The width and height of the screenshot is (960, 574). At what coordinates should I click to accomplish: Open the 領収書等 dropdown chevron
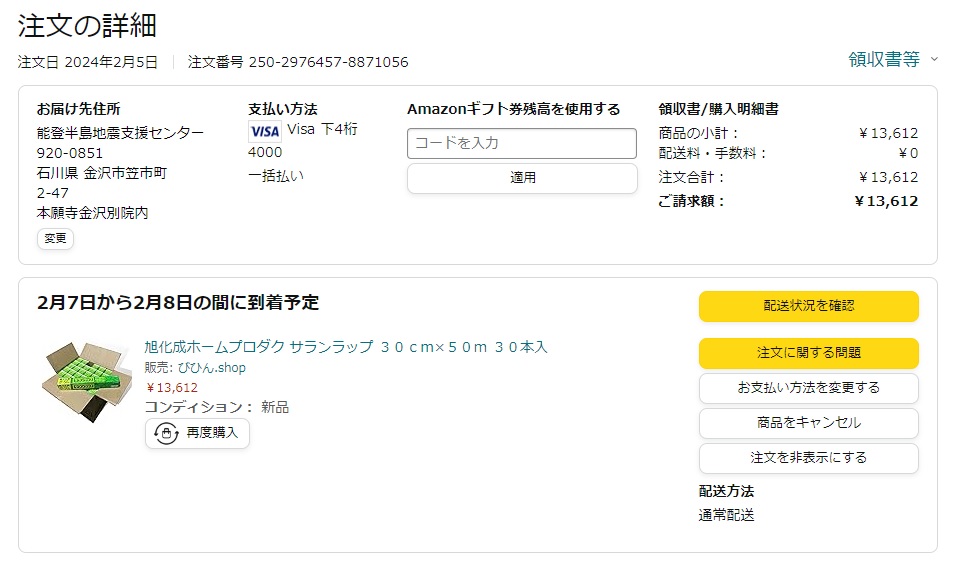pos(934,59)
